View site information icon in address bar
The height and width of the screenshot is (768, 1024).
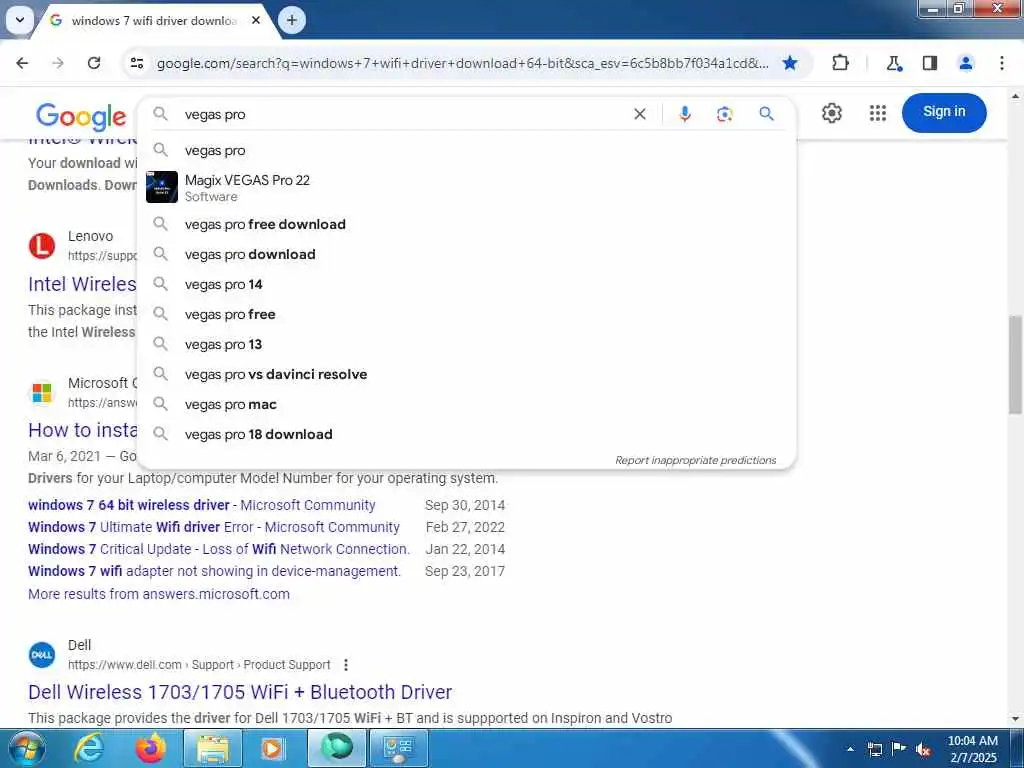[x=136, y=63]
